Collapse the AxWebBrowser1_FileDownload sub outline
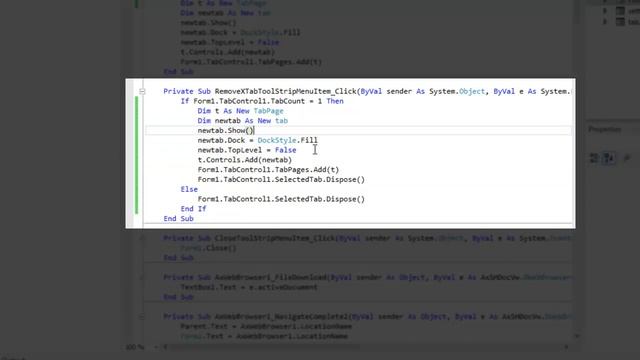 tap(142, 278)
